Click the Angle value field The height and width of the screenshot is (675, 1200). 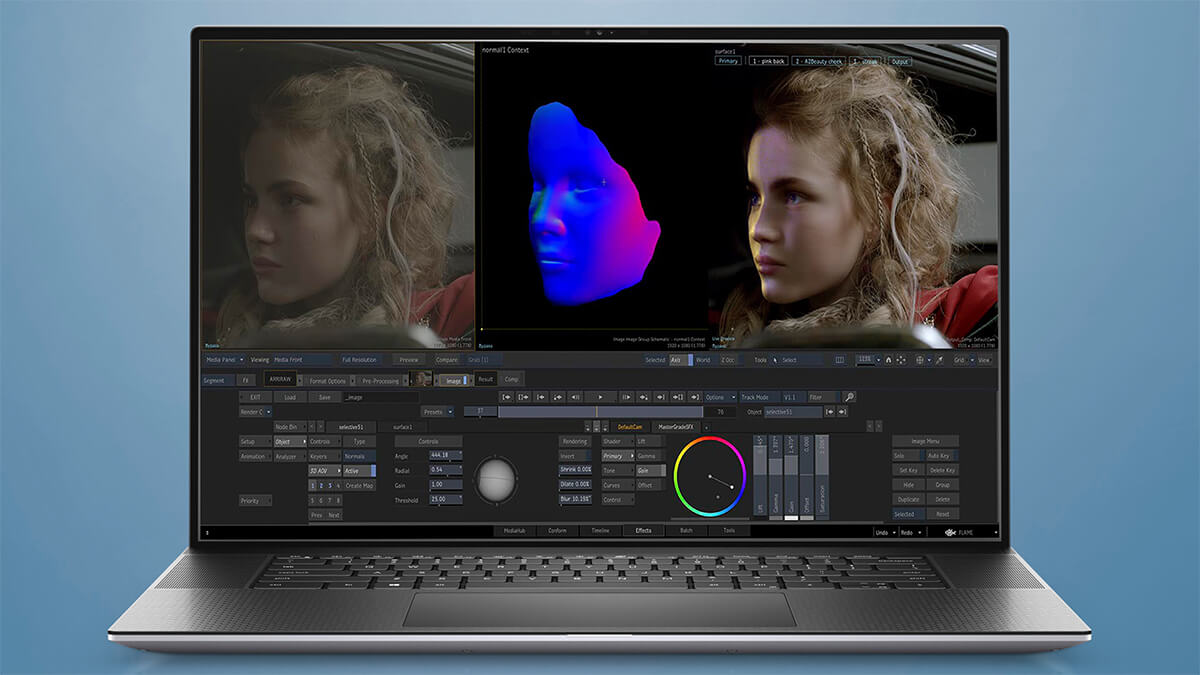[446, 455]
